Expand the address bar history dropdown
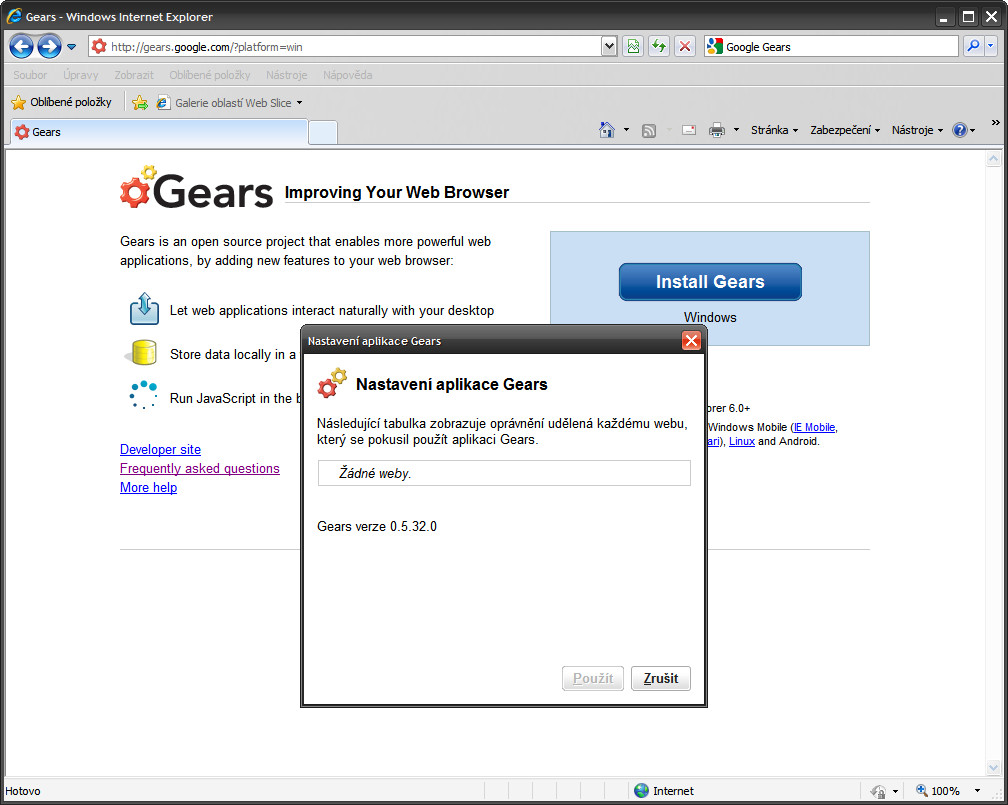This screenshot has width=1008, height=805. pyautogui.click(x=609, y=46)
